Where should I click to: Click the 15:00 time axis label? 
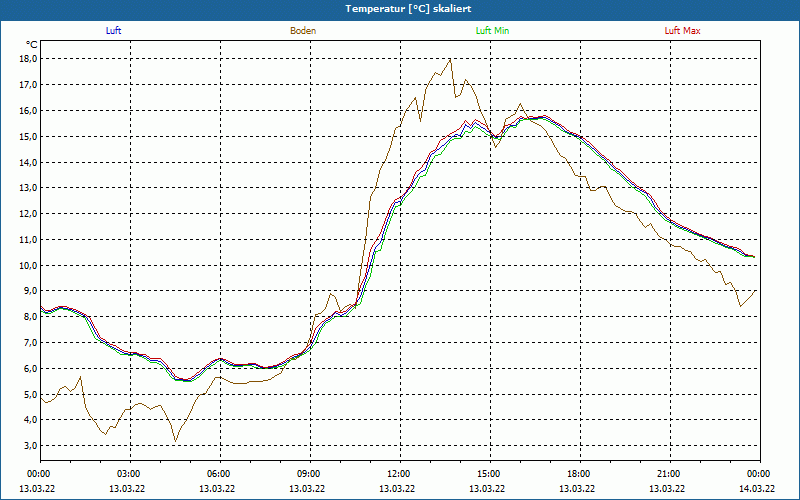pyautogui.click(x=489, y=474)
